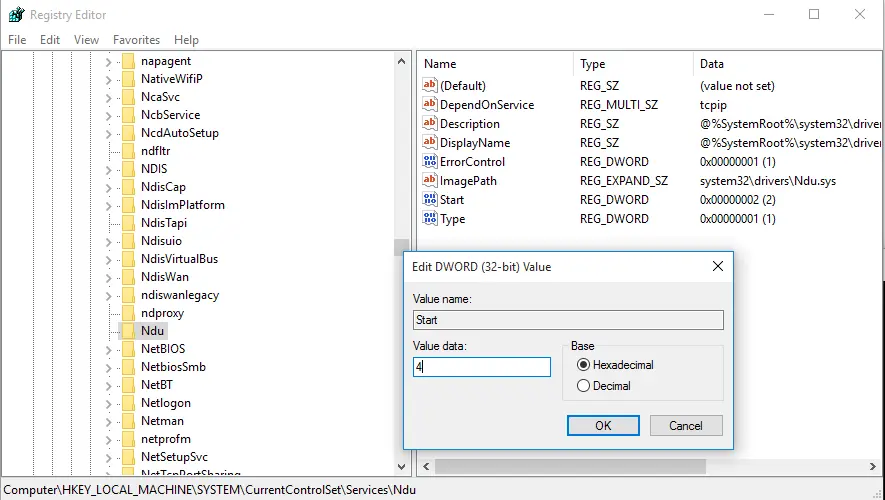Click the ImagePath data system32\drivers\Ndu.sys

coord(768,181)
